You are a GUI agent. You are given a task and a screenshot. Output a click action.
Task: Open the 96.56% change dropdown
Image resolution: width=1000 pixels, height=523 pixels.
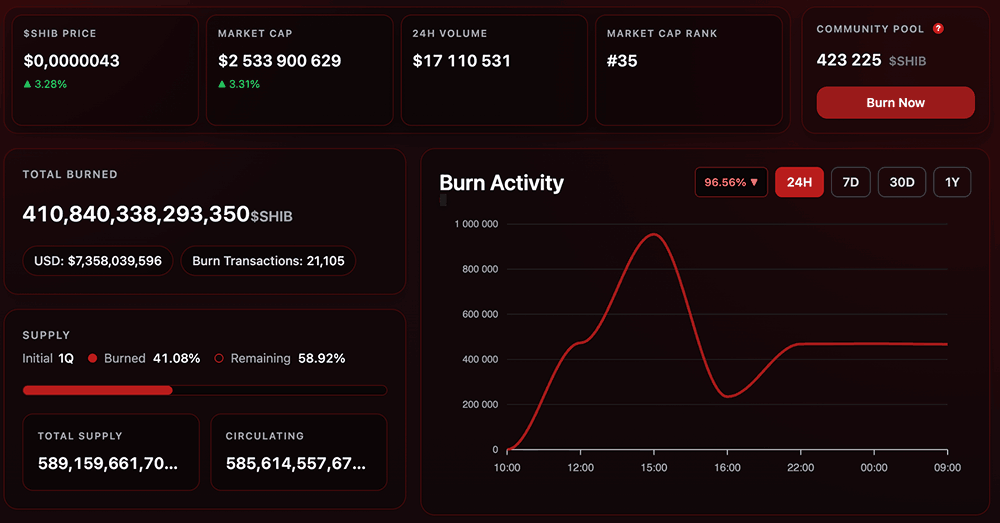click(731, 182)
